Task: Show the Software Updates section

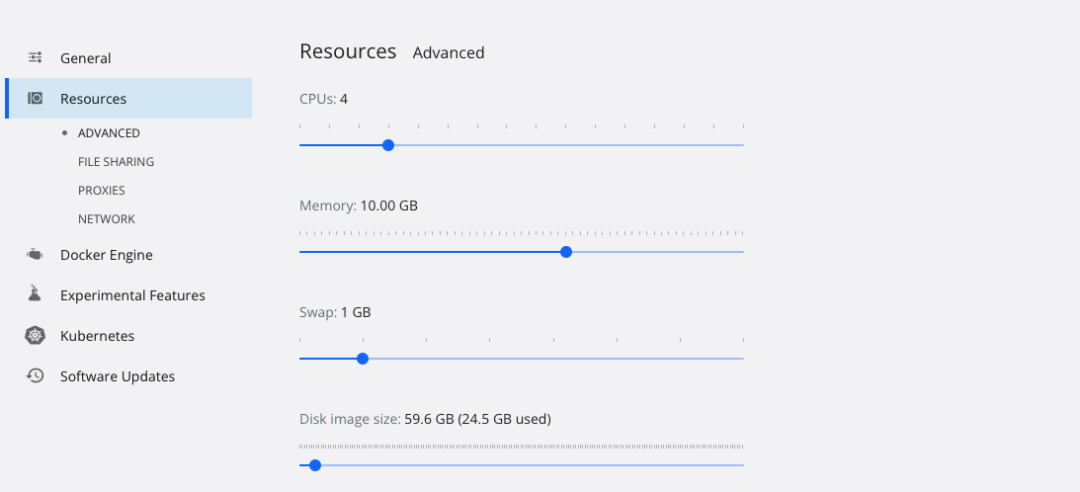Action: pyautogui.click(x=117, y=377)
